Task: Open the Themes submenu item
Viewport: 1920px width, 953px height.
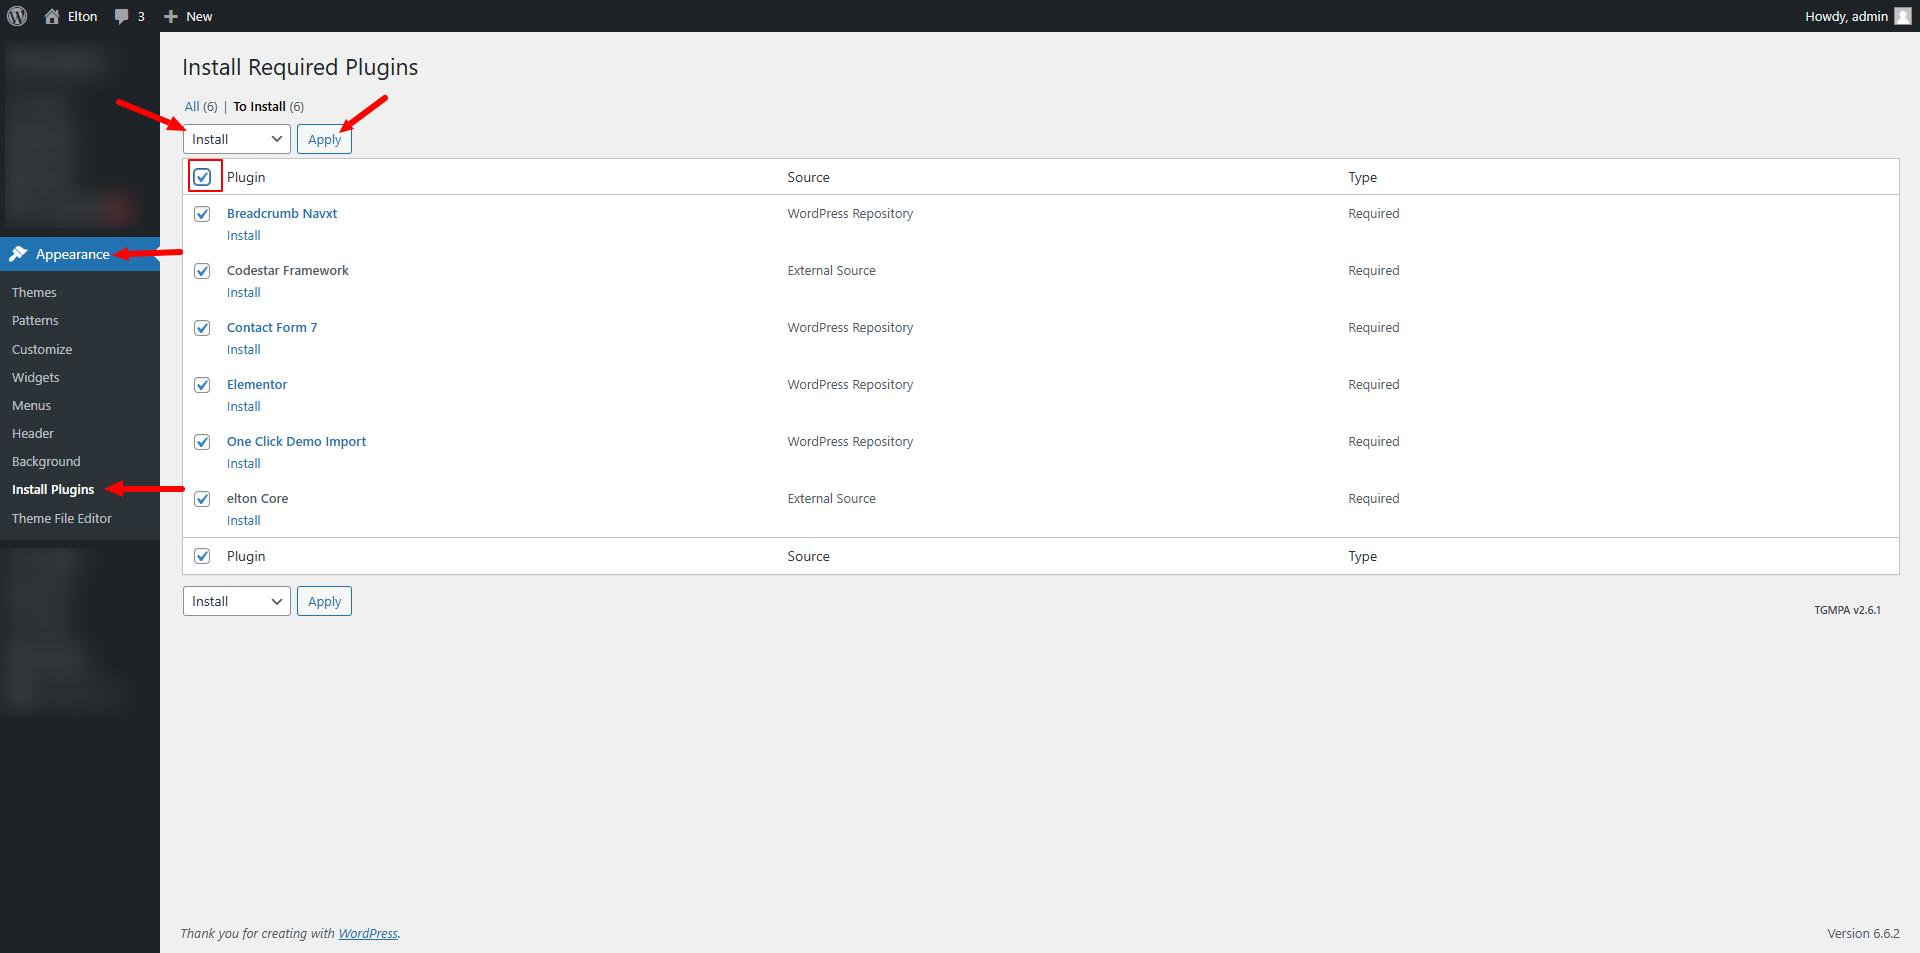Action: click(x=34, y=293)
